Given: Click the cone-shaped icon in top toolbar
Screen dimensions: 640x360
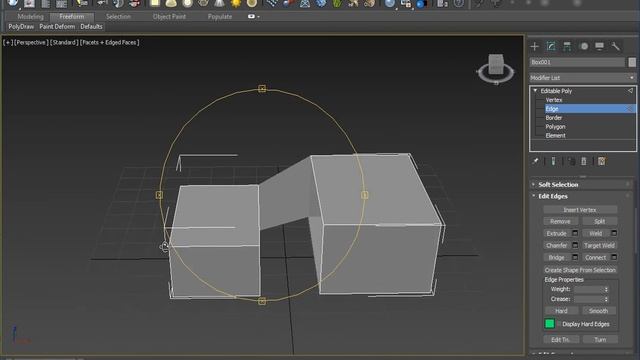Looking at the screenshot, I should click(x=219, y=4).
